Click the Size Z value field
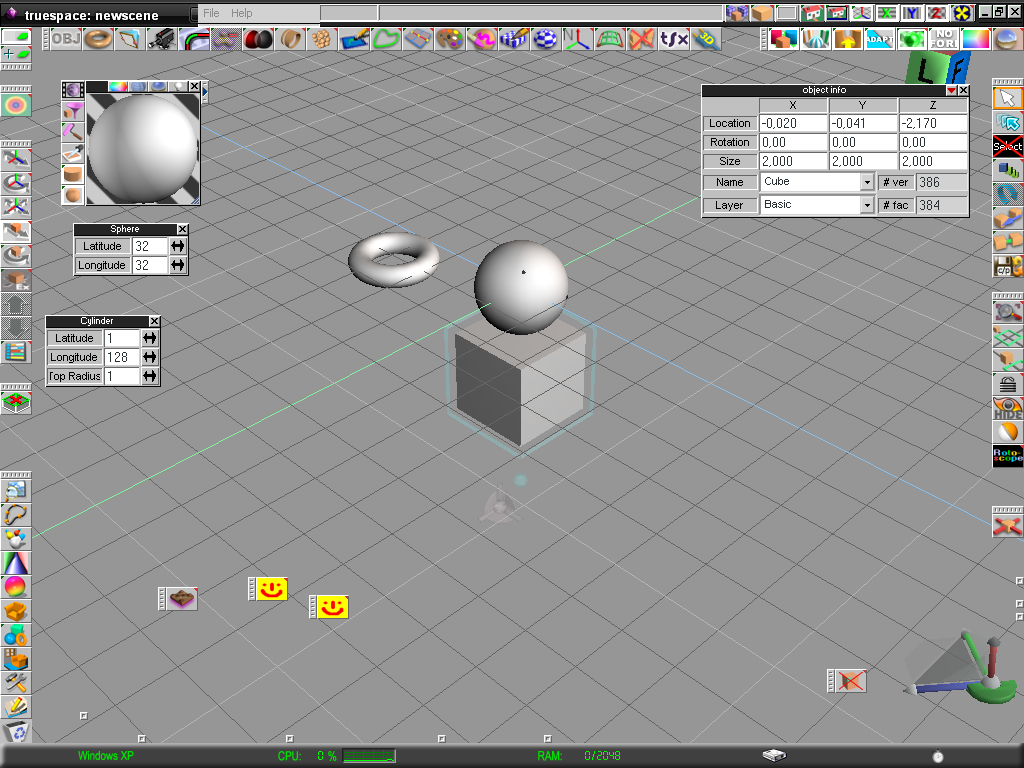The height and width of the screenshot is (768, 1024). tap(933, 161)
